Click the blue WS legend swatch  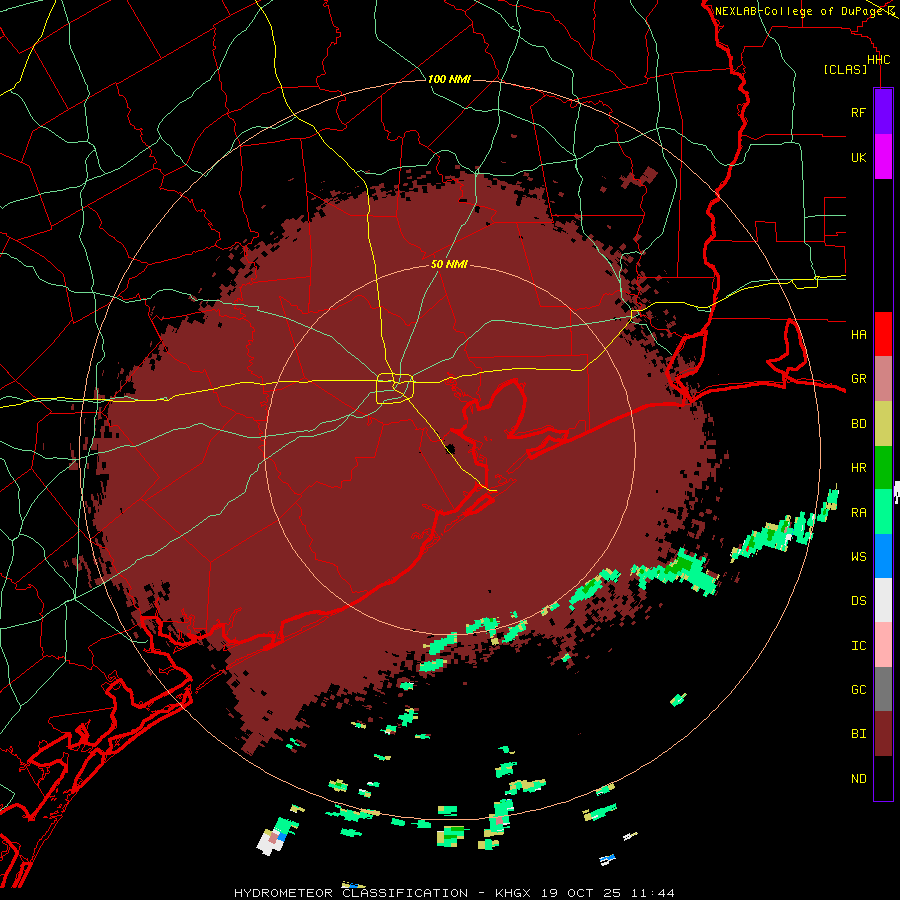pyautogui.click(x=883, y=556)
